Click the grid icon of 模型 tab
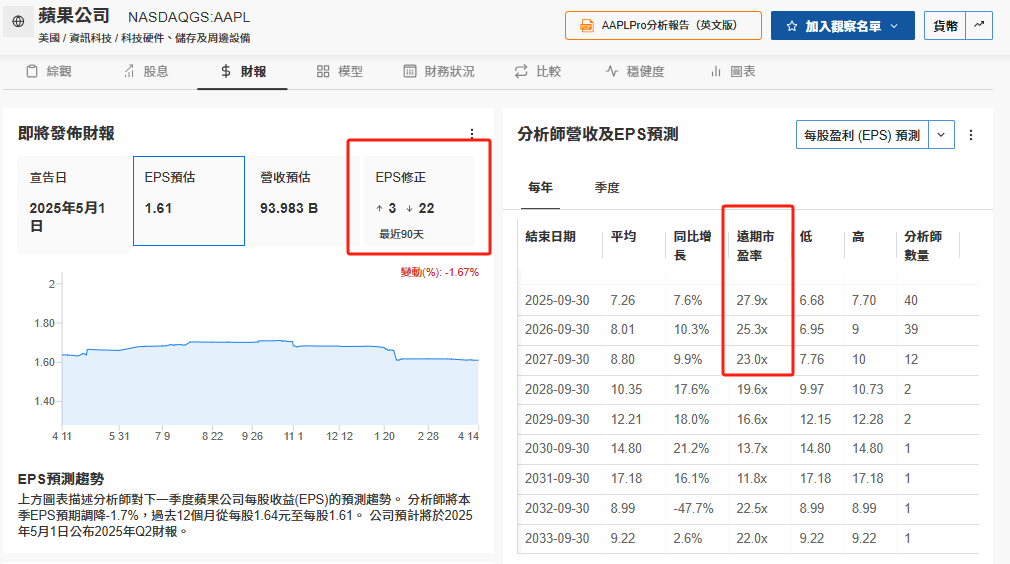1010x564 pixels. 323,71
